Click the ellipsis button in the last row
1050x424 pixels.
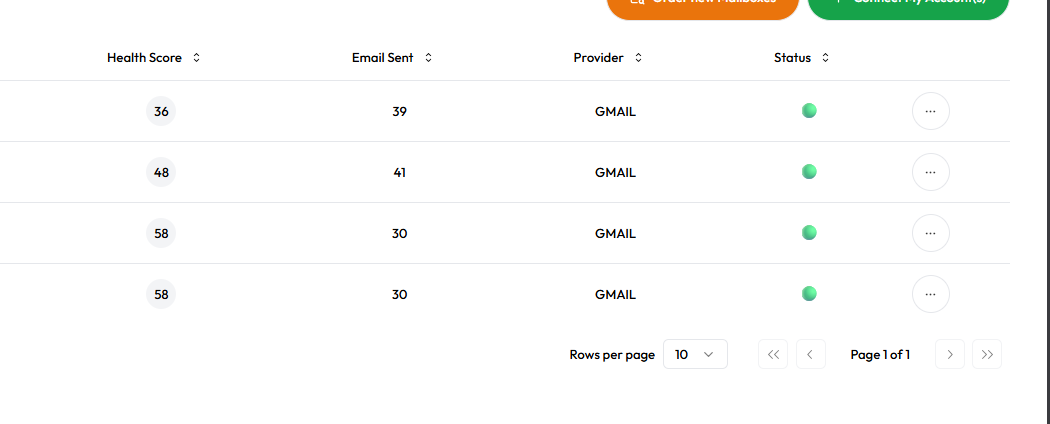[930, 294]
